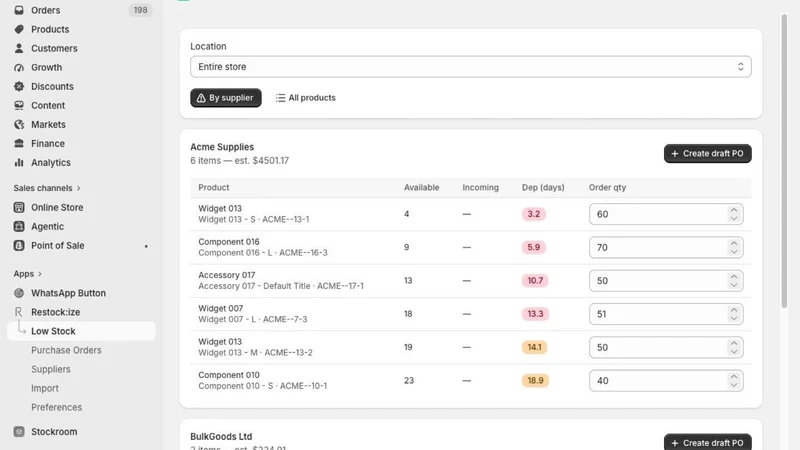Viewport: 800px width, 450px height.
Task: Click the Accessory 017 product name
Action: click(227, 275)
